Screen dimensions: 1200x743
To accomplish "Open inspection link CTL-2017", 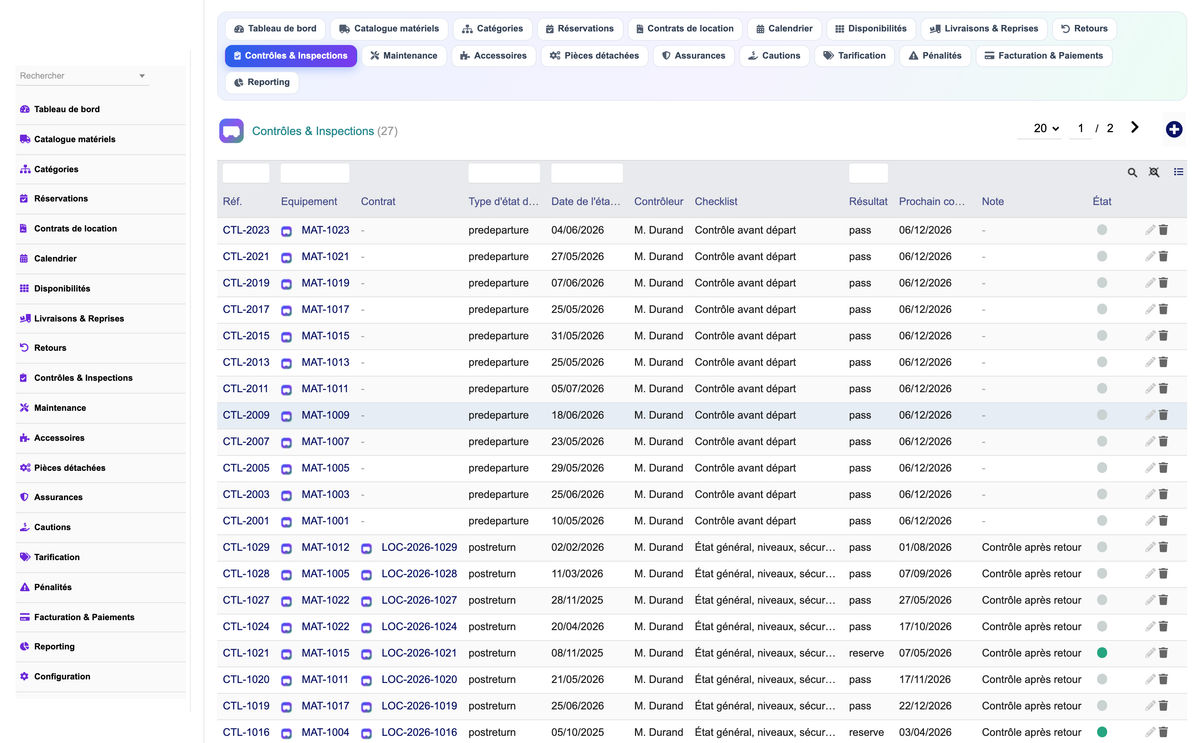I will pos(246,310).
